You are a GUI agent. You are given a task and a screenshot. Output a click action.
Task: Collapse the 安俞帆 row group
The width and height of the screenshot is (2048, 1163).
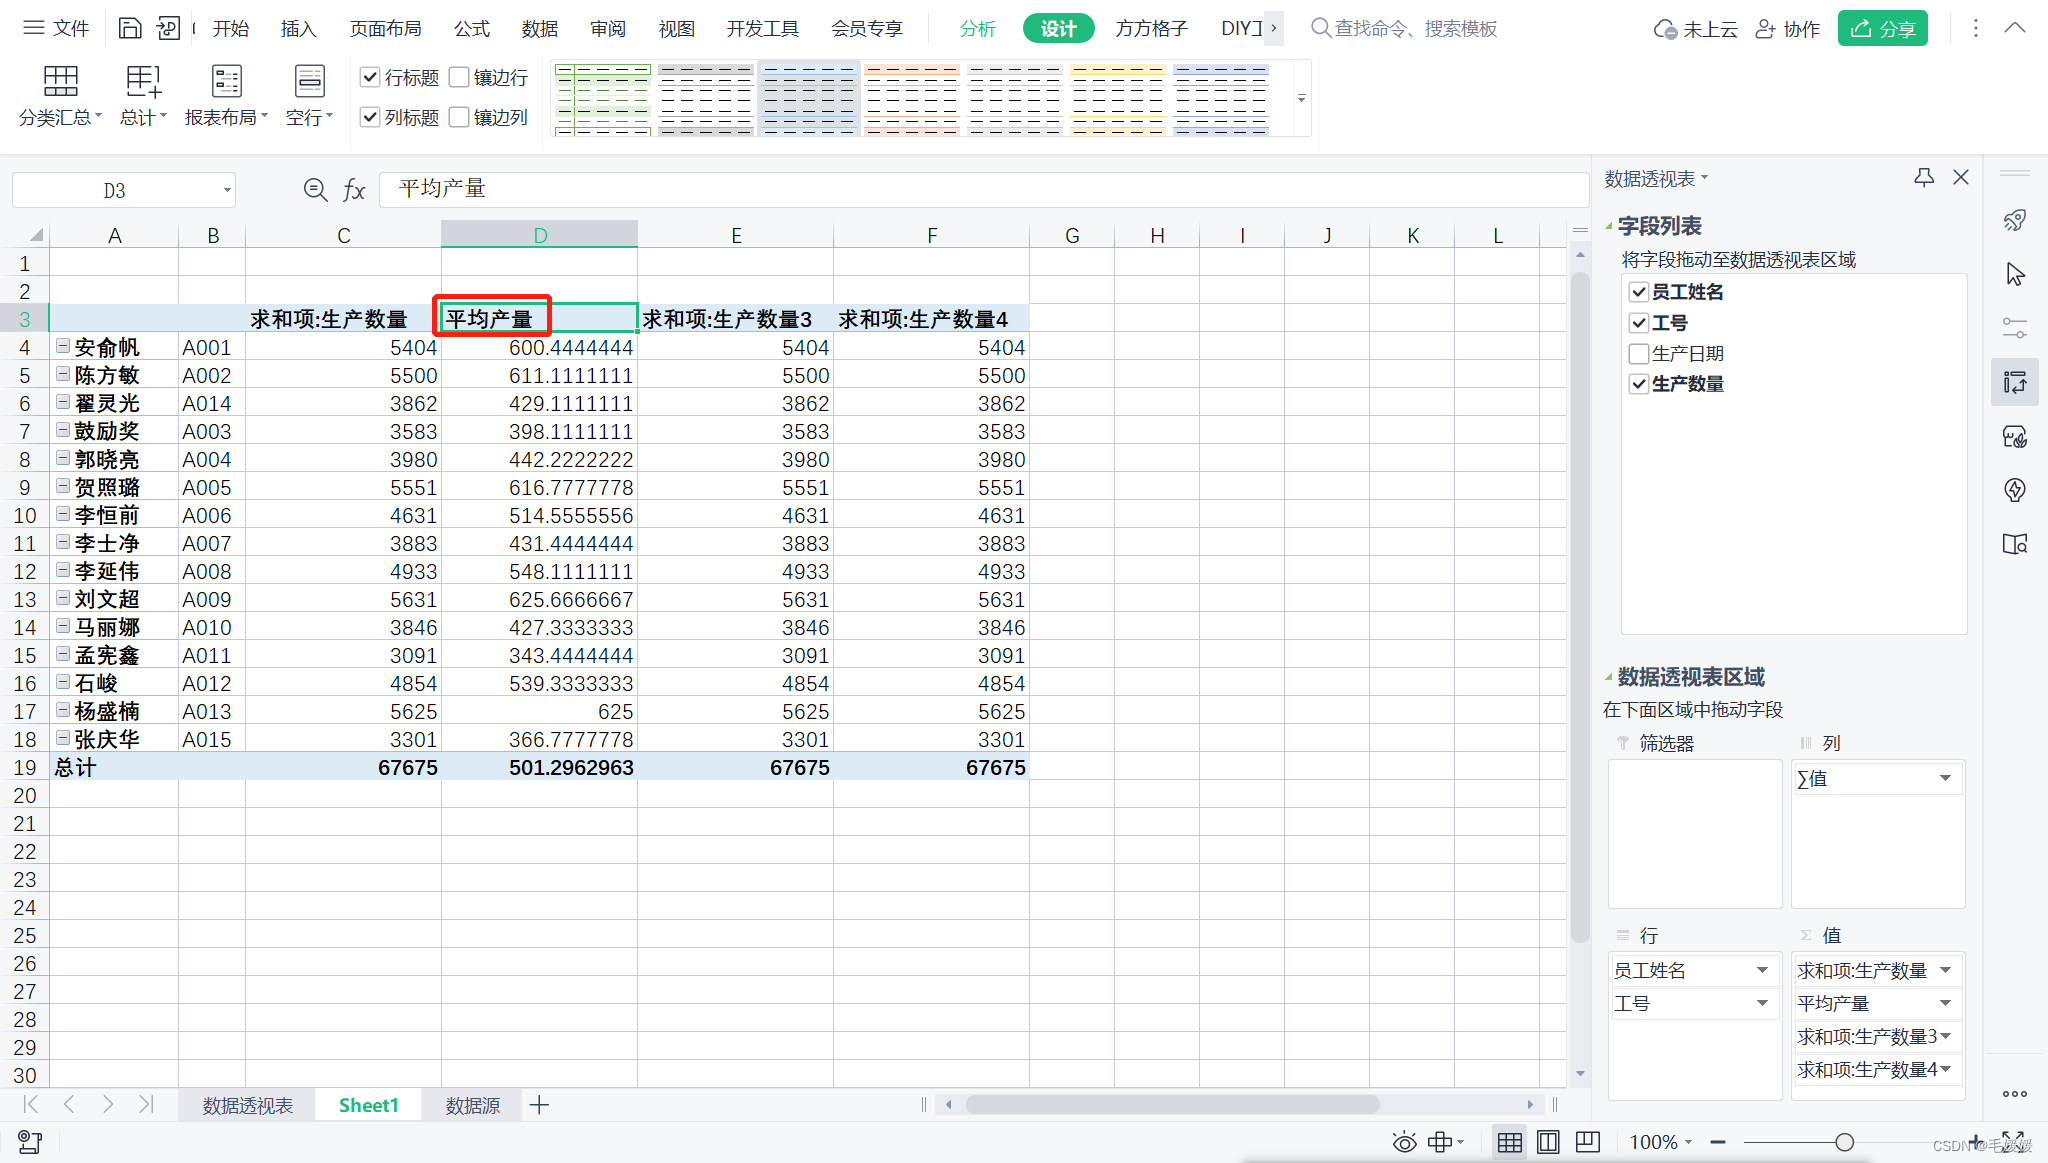63,346
